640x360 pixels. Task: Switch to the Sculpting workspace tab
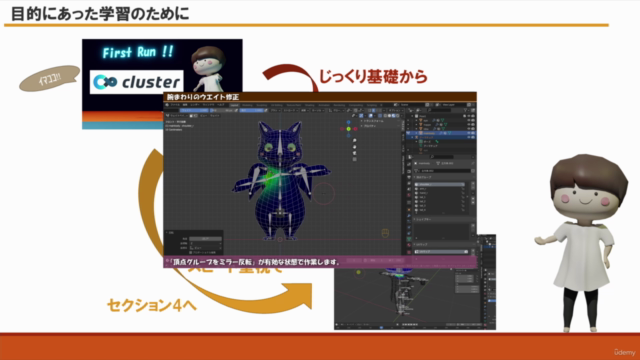262,105
